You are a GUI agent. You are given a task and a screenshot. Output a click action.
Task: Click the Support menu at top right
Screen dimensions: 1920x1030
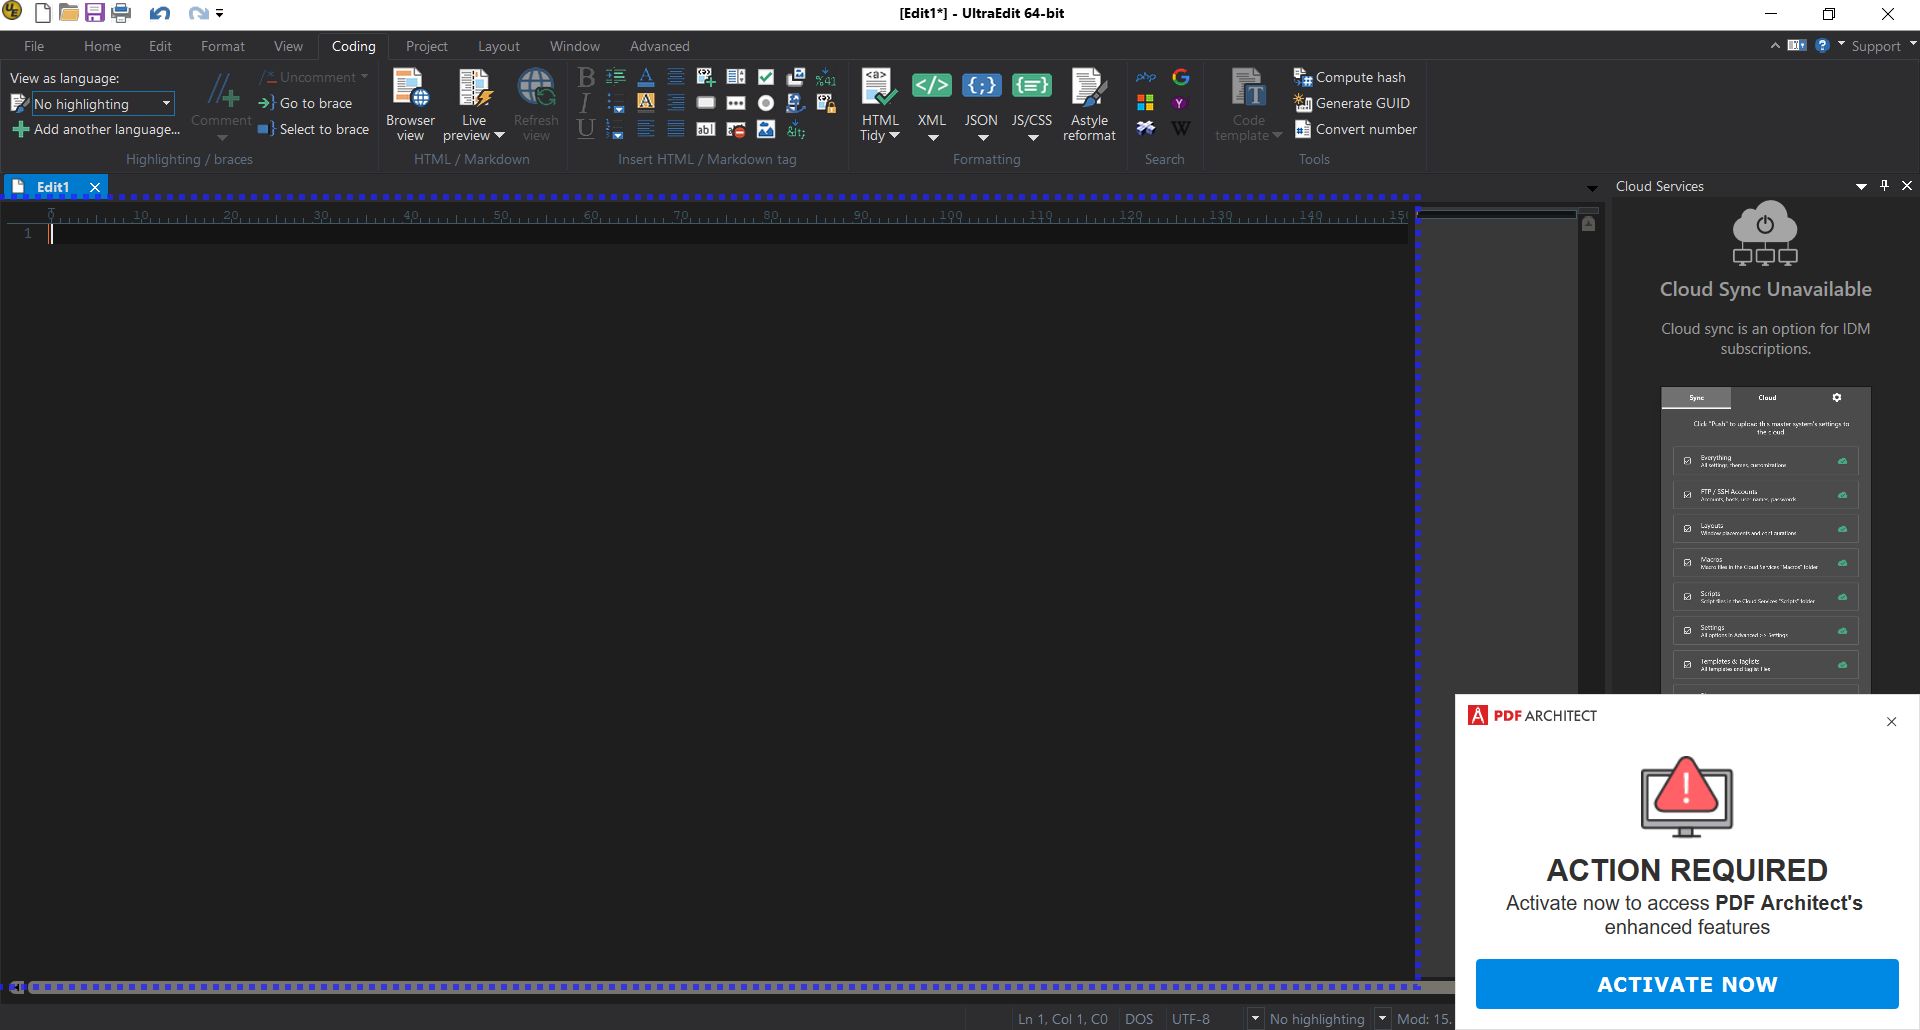[1876, 46]
